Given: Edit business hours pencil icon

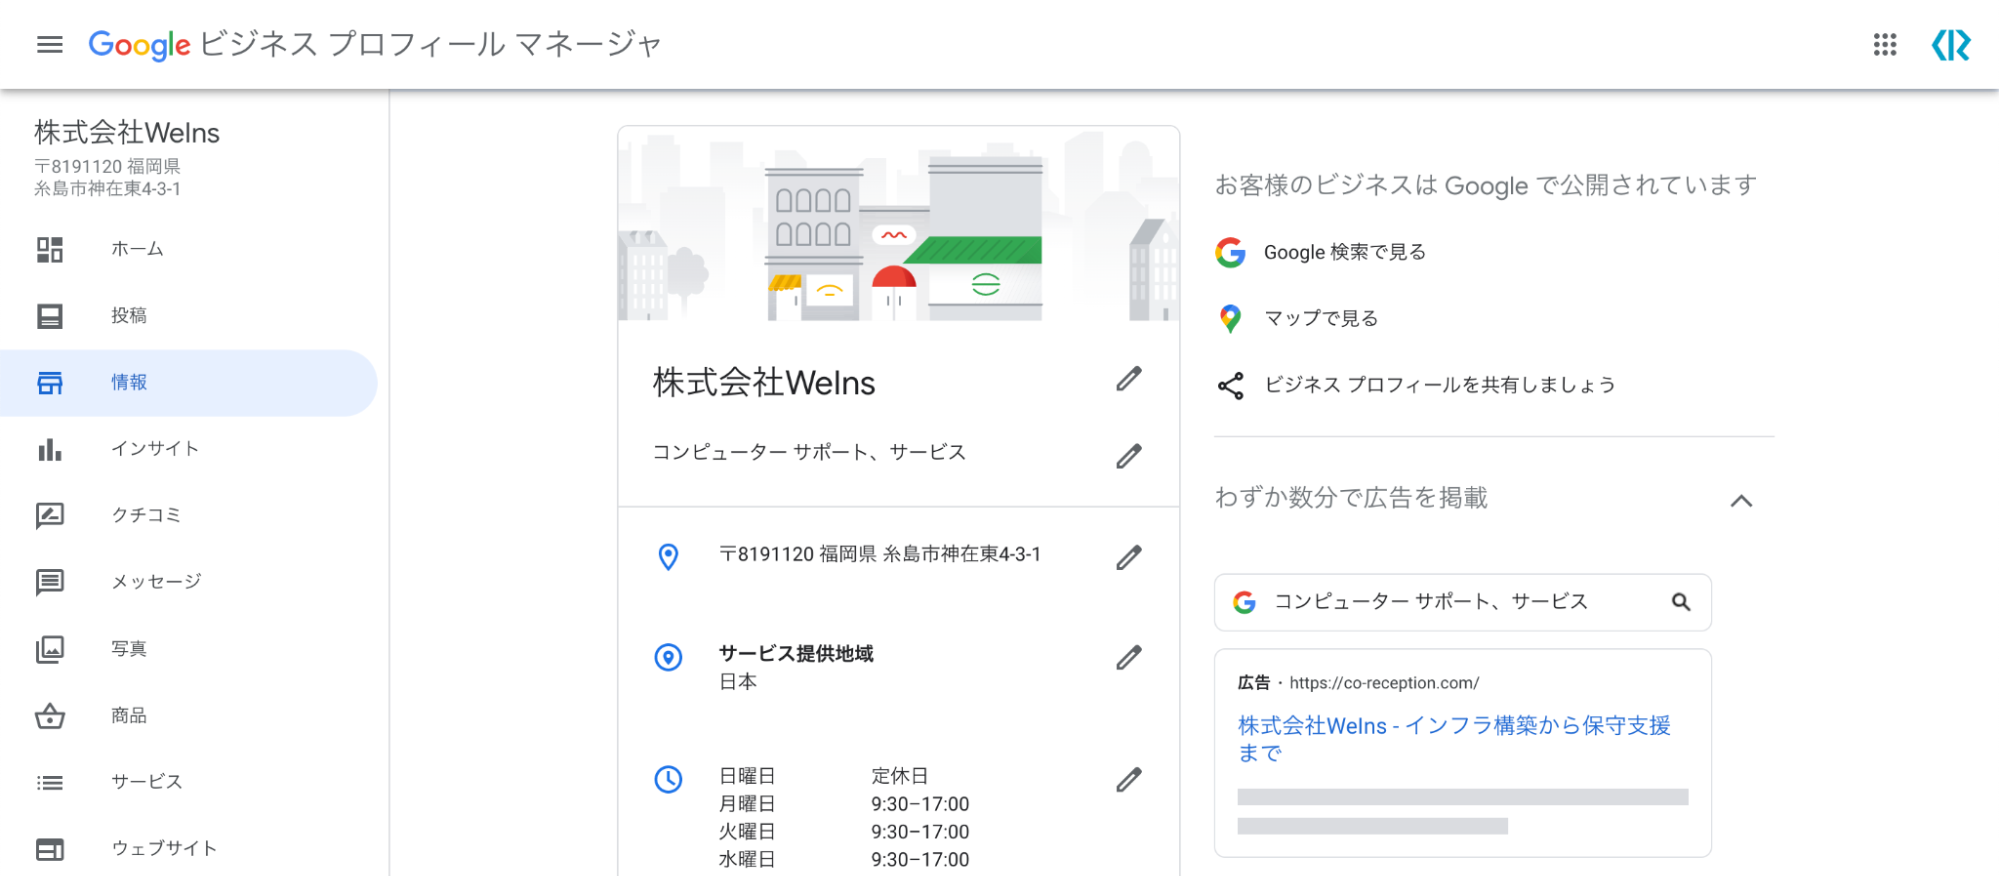Looking at the screenshot, I should point(1129,780).
